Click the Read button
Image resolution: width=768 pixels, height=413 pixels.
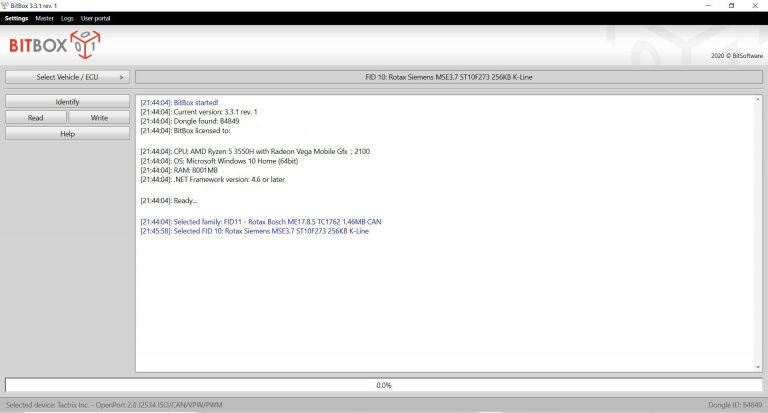point(36,118)
